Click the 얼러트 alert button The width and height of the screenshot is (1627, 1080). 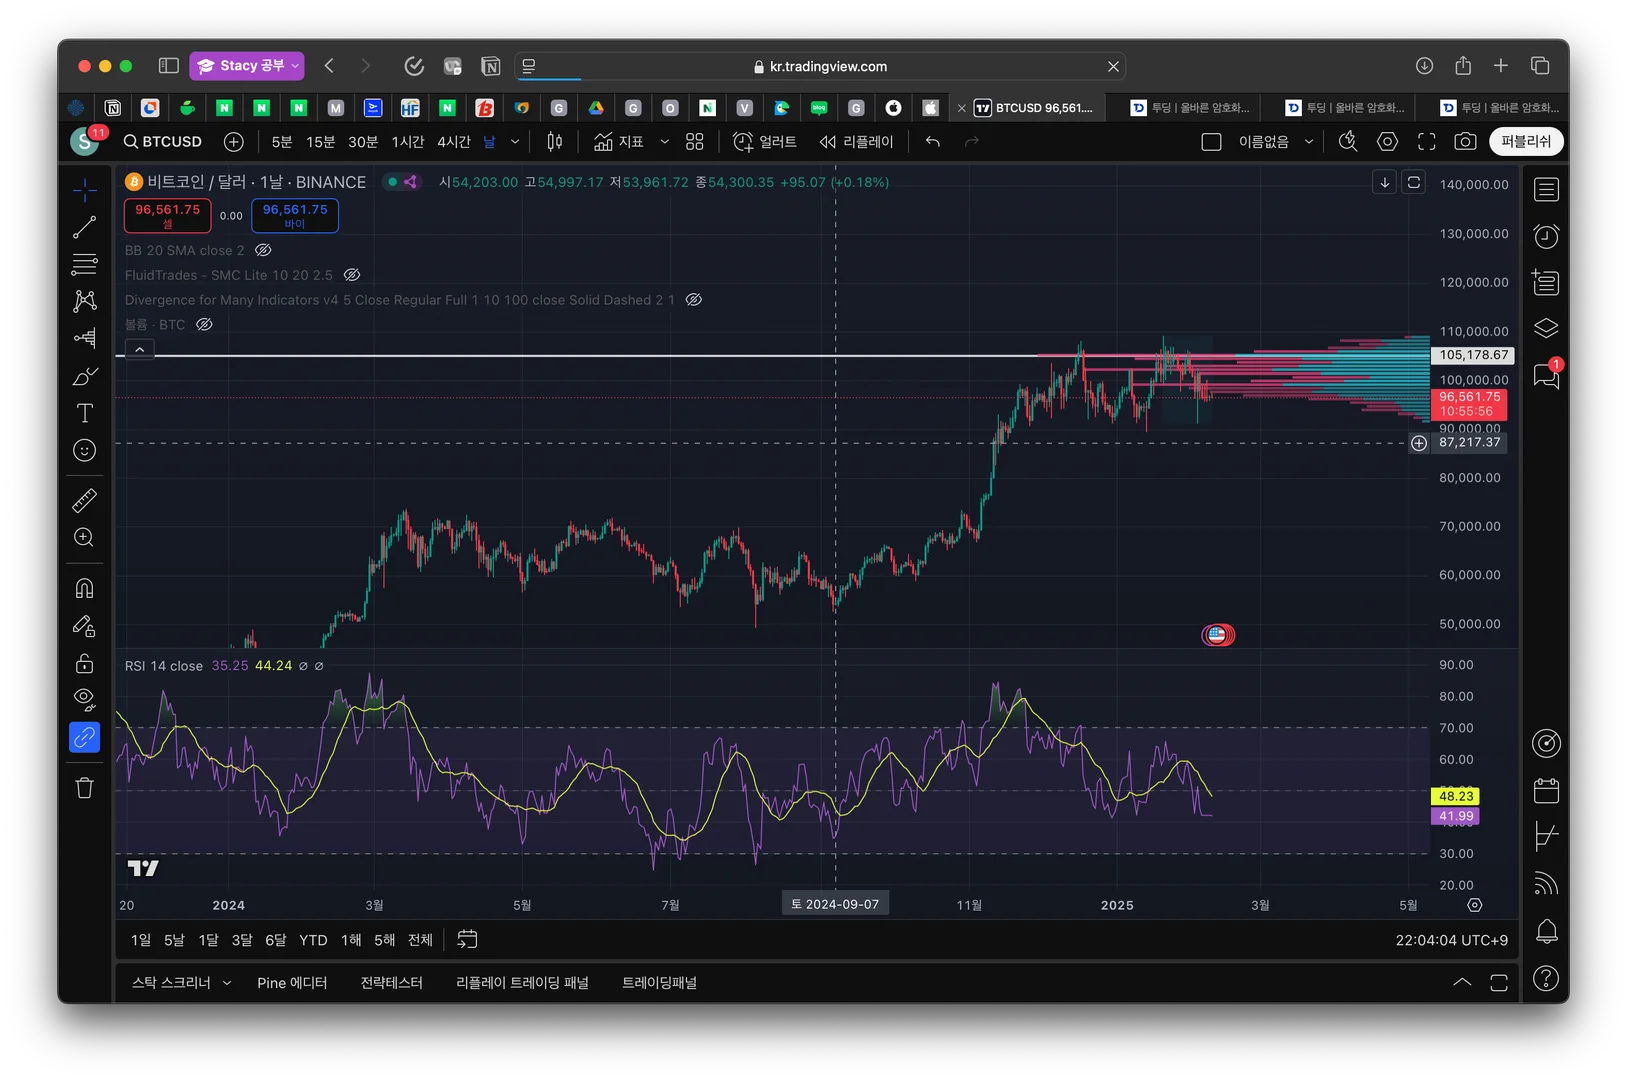[x=765, y=142]
